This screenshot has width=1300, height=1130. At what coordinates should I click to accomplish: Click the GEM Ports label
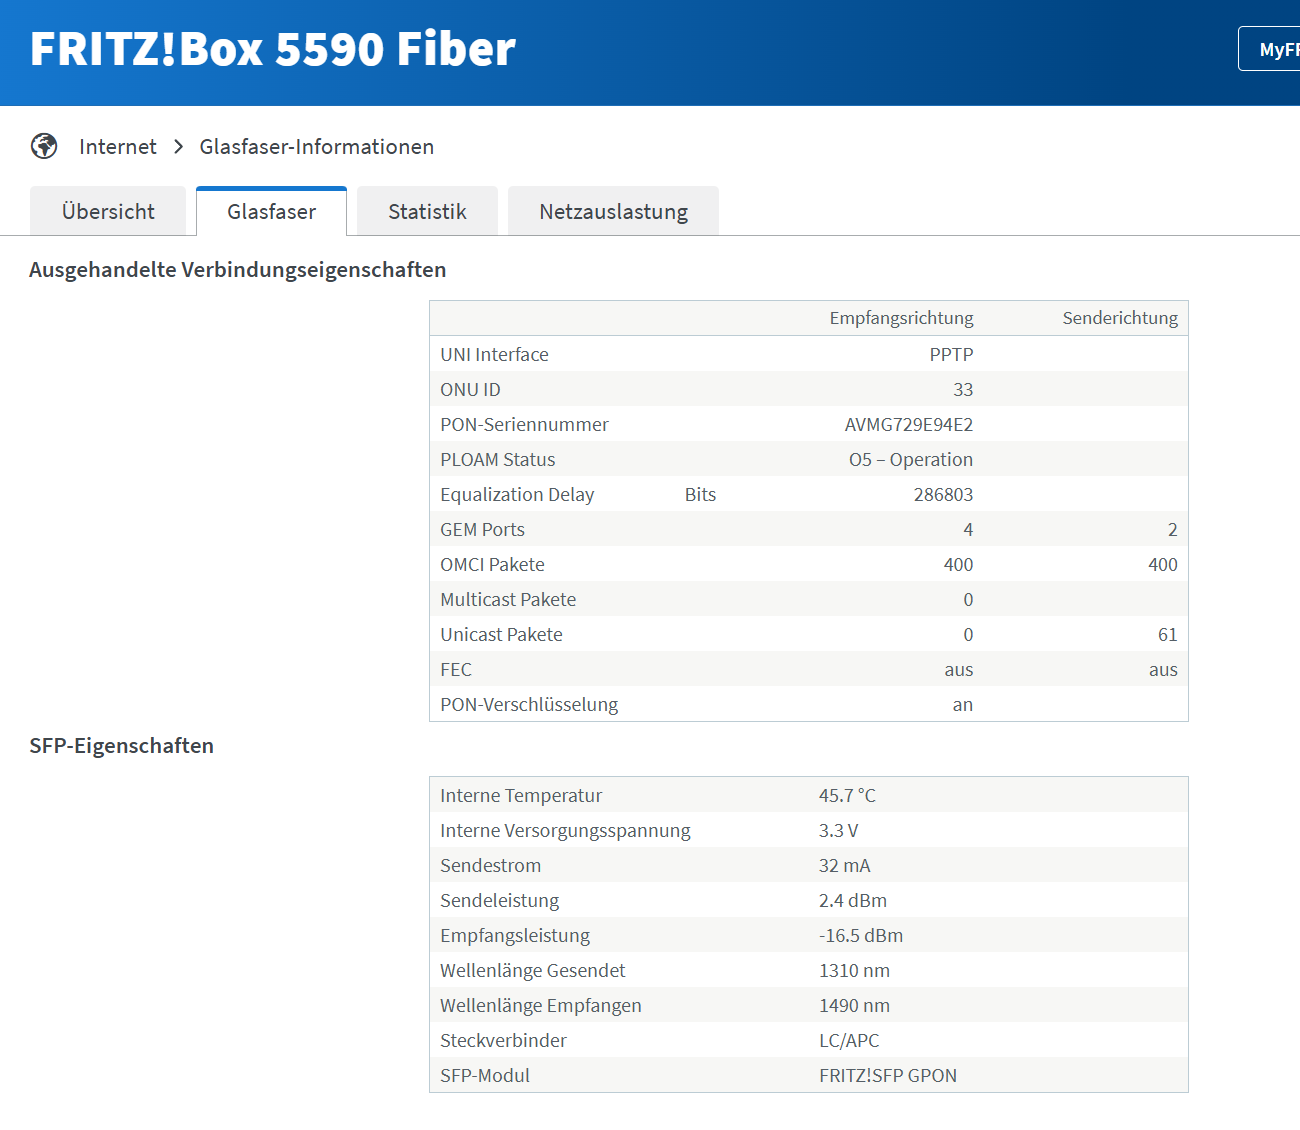(482, 530)
